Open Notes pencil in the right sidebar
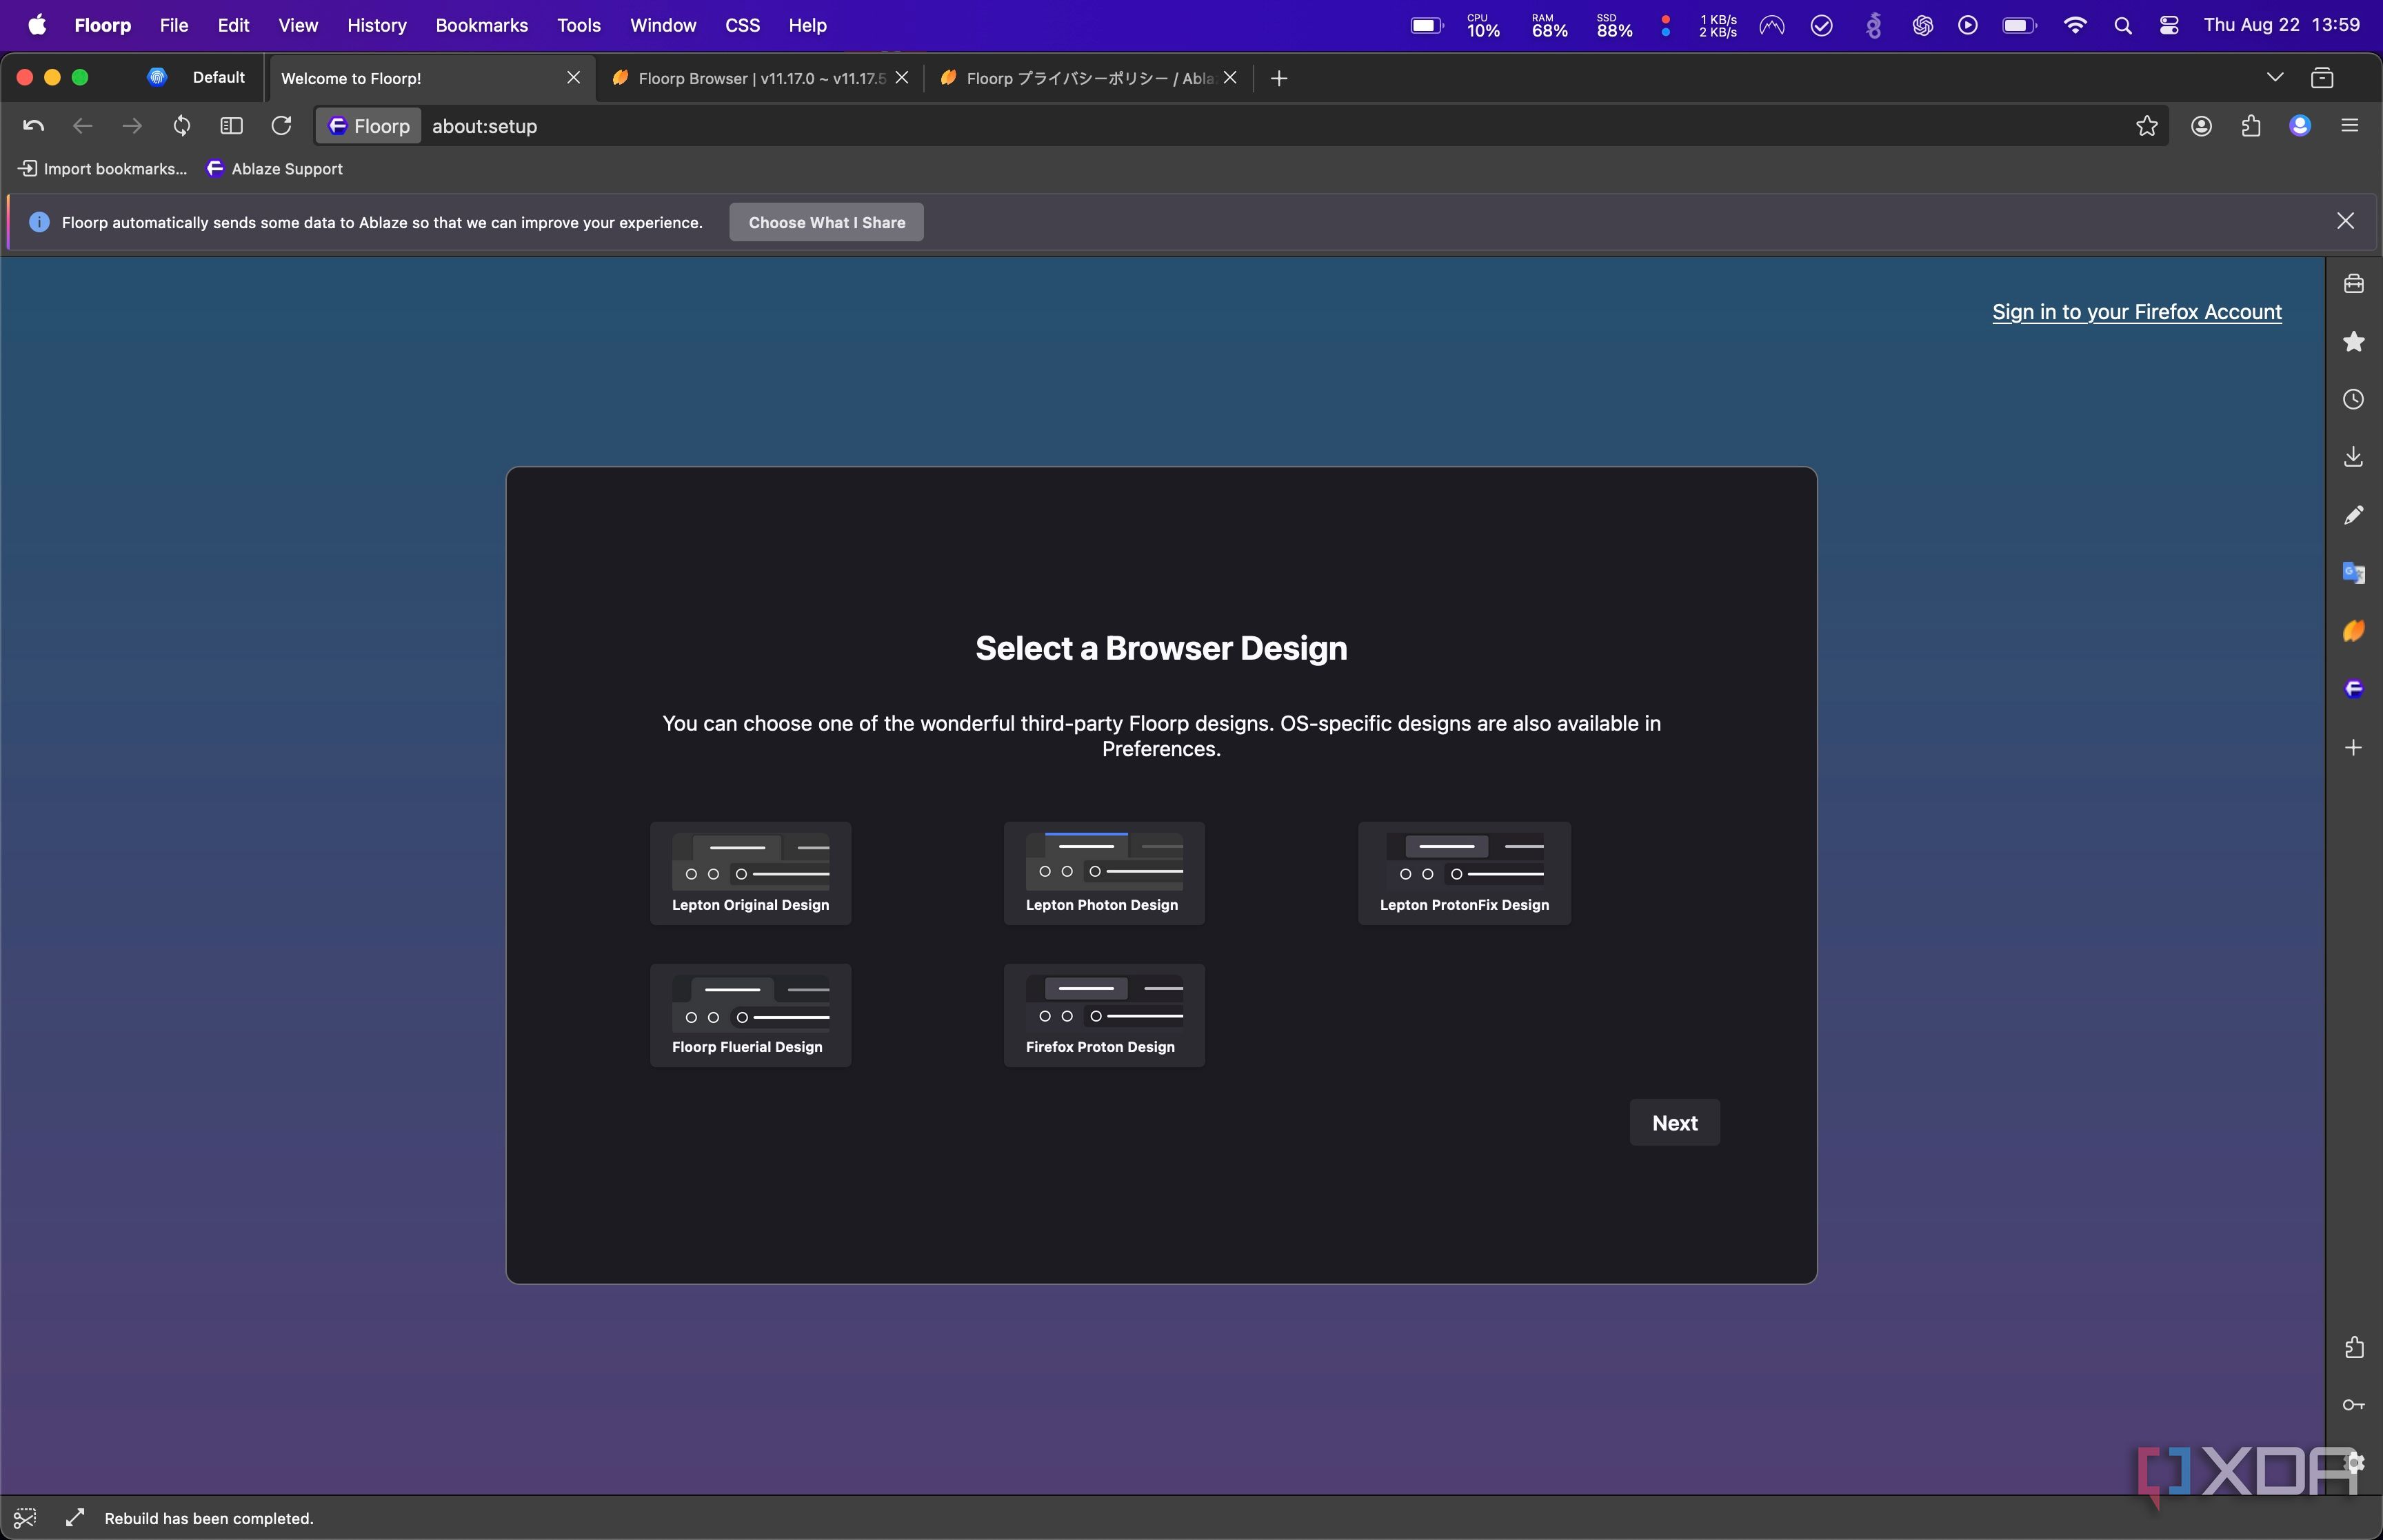 (2354, 515)
